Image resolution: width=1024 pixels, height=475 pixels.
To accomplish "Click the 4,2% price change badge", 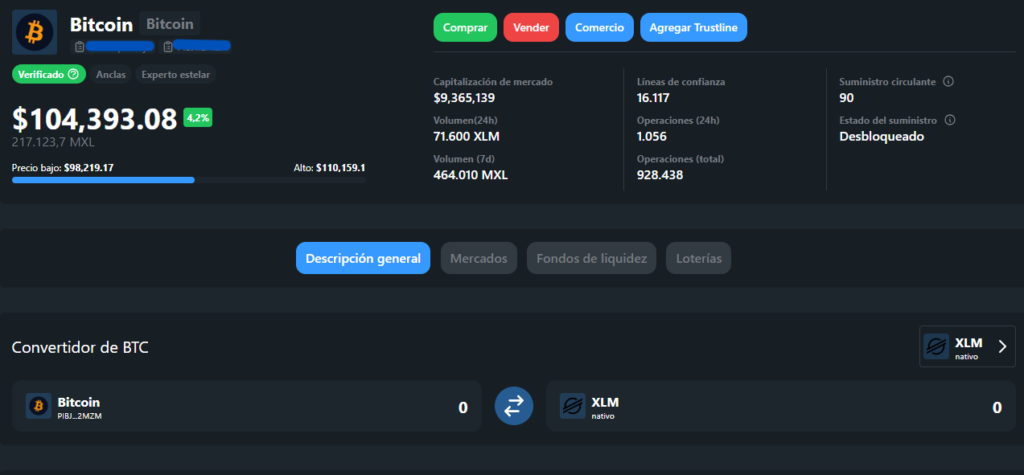I will (x=198, y=118).
